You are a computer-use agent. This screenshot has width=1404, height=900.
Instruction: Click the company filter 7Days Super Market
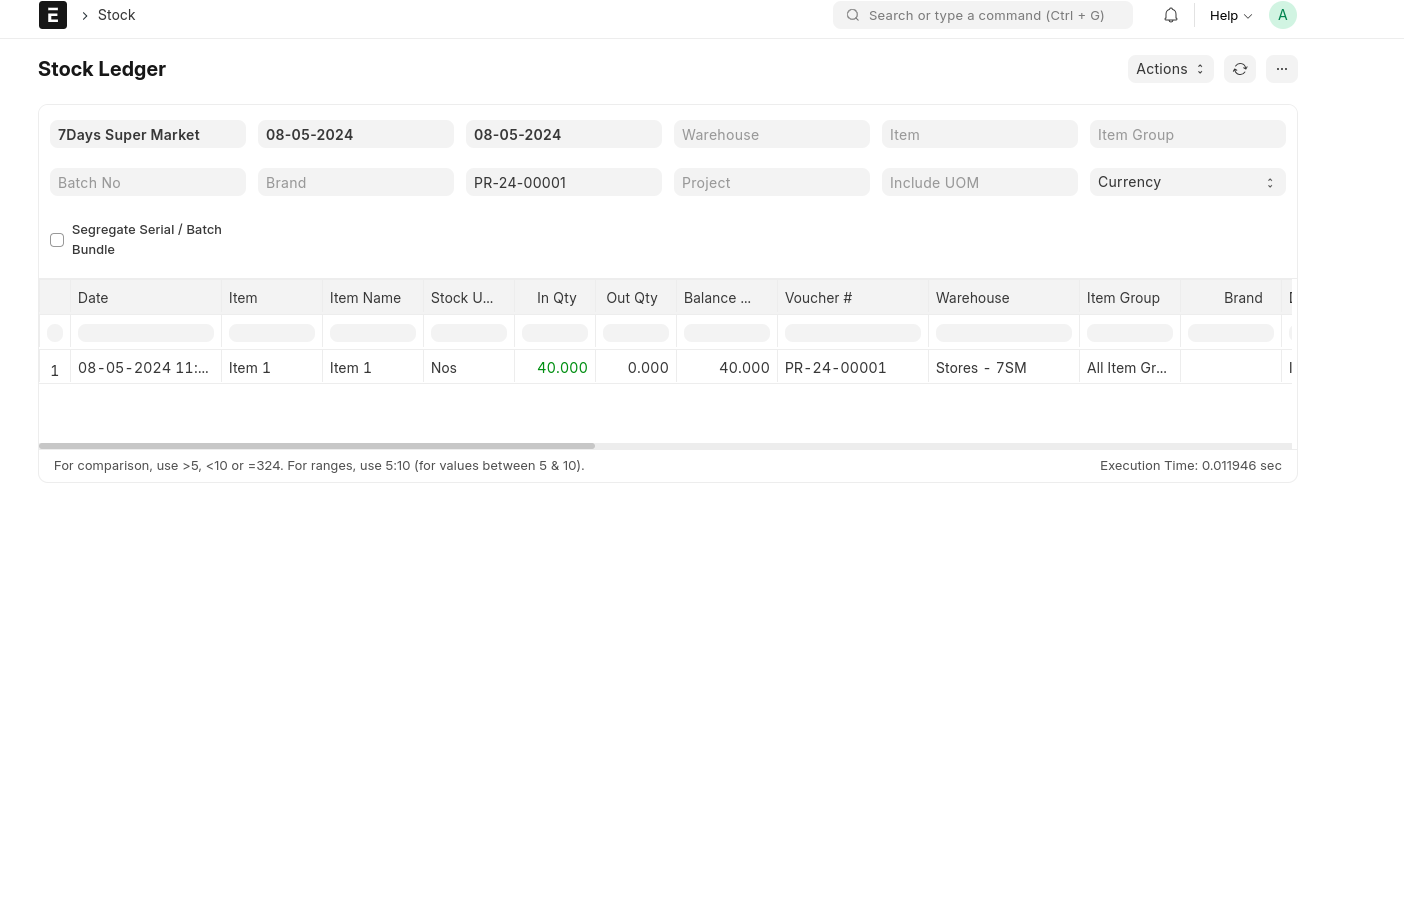tap(147, 134)
